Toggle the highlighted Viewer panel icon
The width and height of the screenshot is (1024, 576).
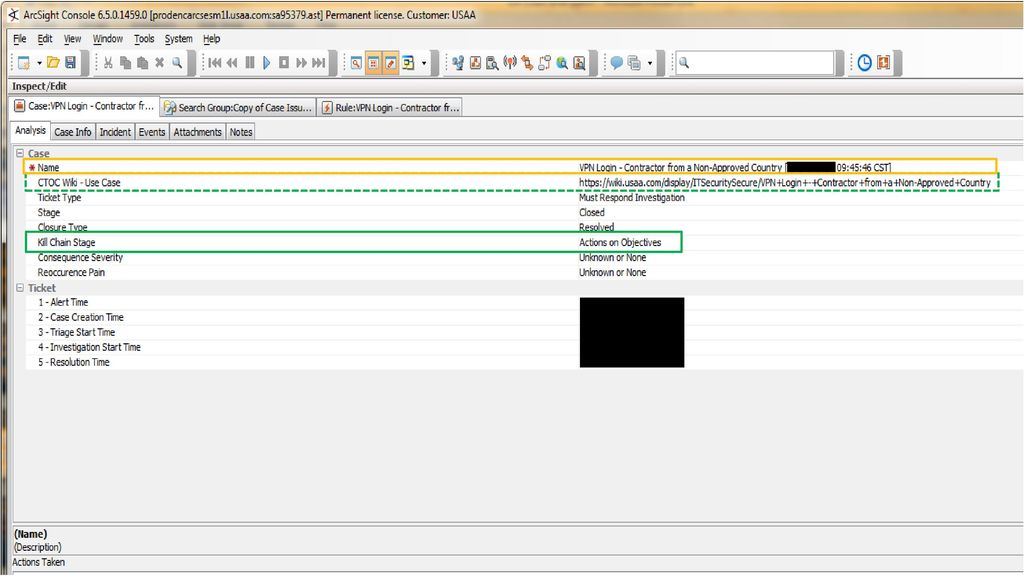[373, 63]
